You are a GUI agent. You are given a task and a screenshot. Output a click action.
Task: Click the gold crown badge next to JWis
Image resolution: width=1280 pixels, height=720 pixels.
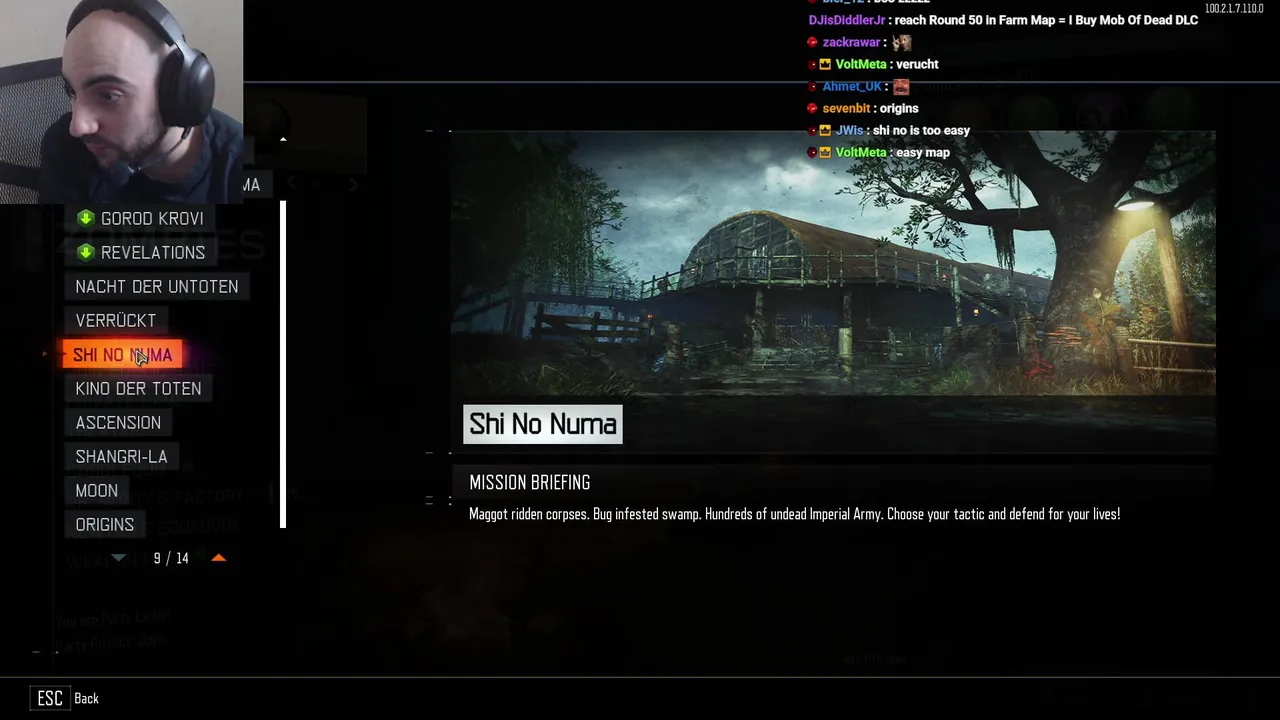pyautogui.click(x=826, y=130)
